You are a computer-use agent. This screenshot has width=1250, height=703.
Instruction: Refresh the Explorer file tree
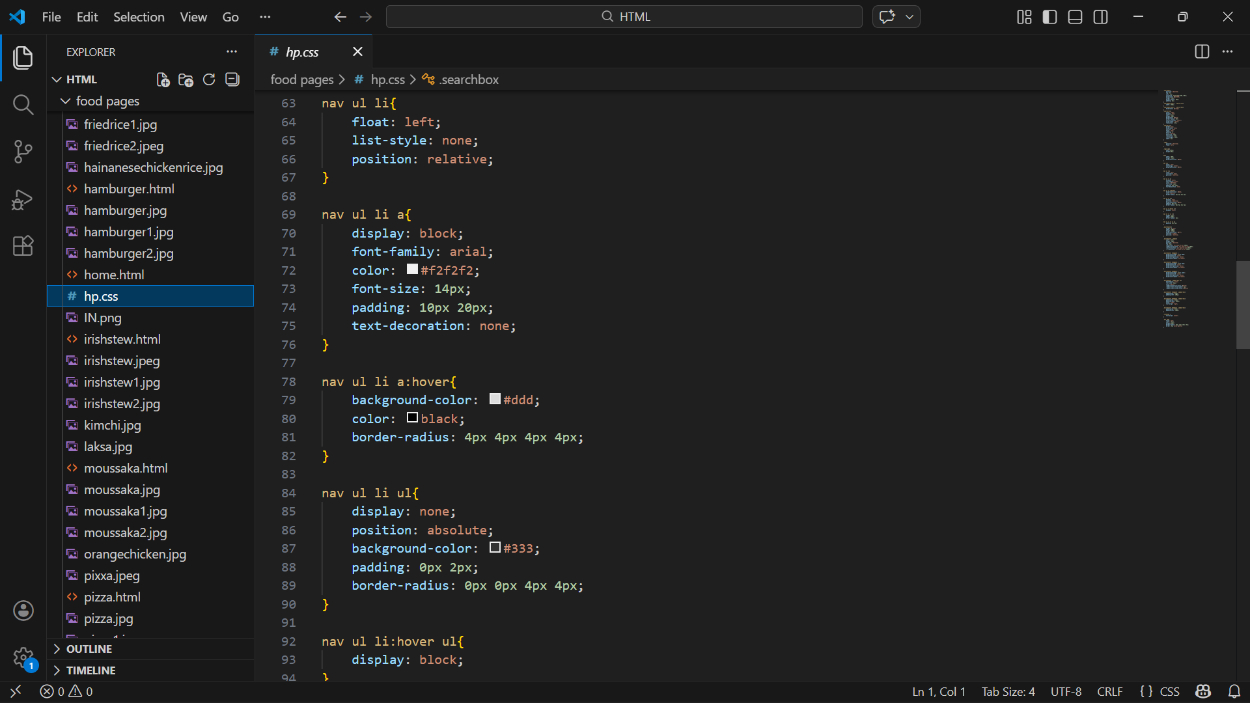tap(209, 80)
